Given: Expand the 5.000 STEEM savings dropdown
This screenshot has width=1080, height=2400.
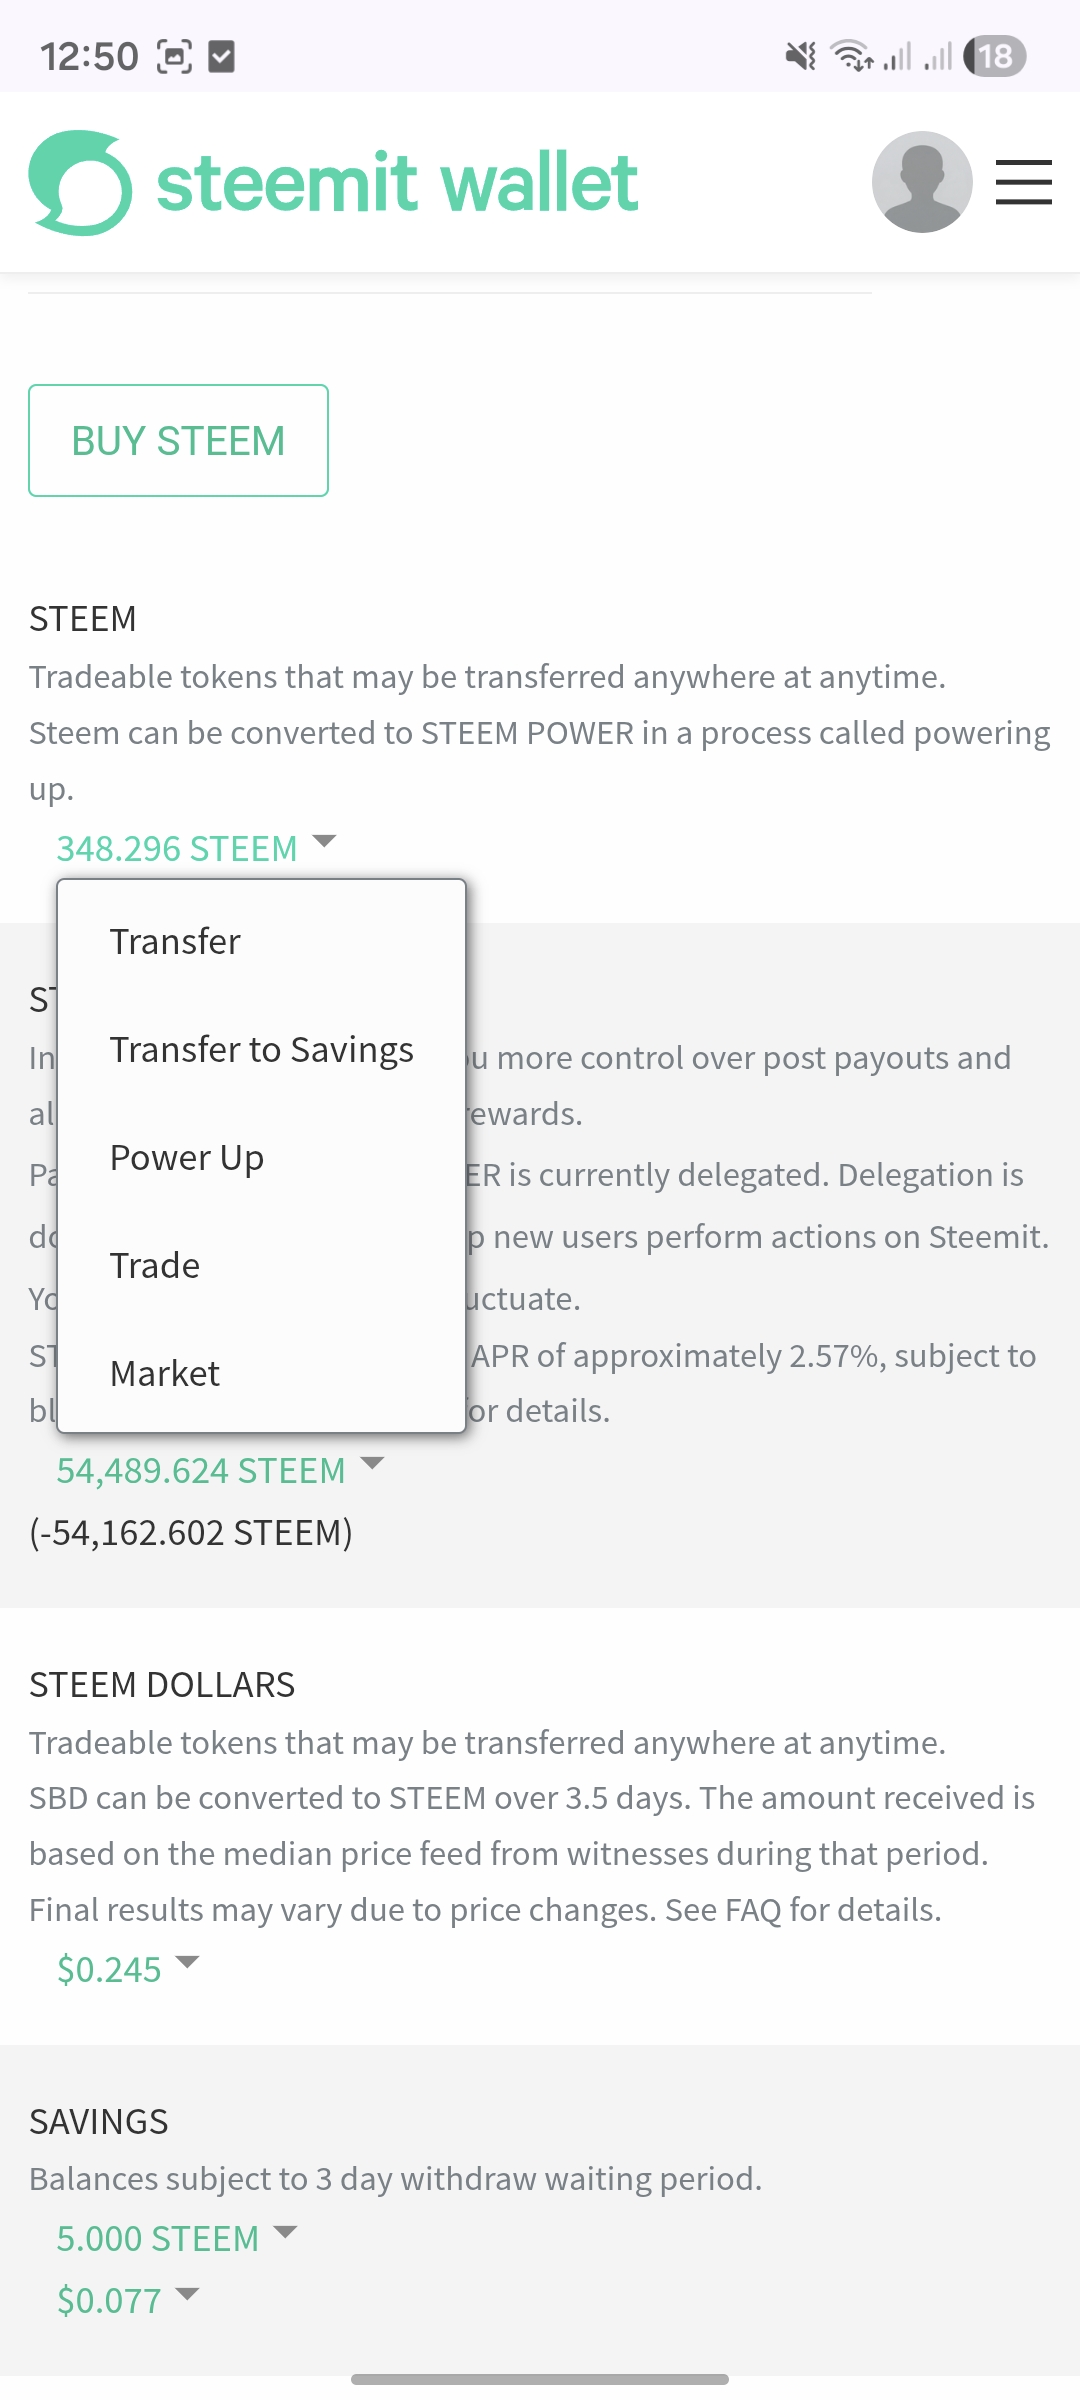Looking at the screenshot, I should [x=177, y=2238].
